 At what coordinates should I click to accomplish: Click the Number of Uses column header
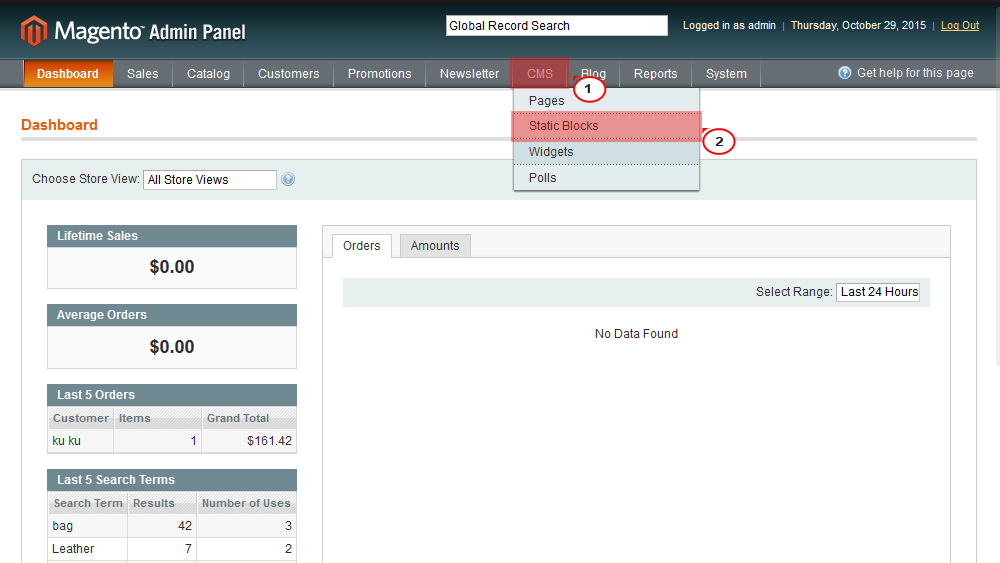[246, 503]
